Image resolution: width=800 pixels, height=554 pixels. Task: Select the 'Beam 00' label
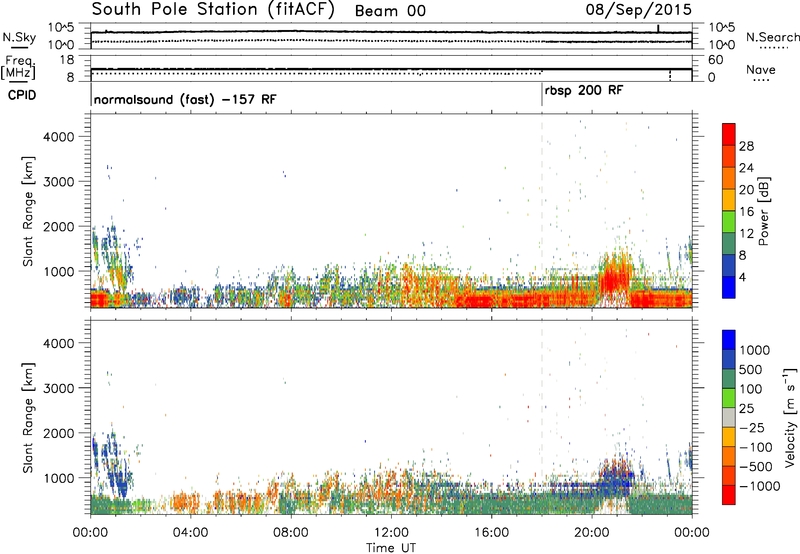click(390, 11)
